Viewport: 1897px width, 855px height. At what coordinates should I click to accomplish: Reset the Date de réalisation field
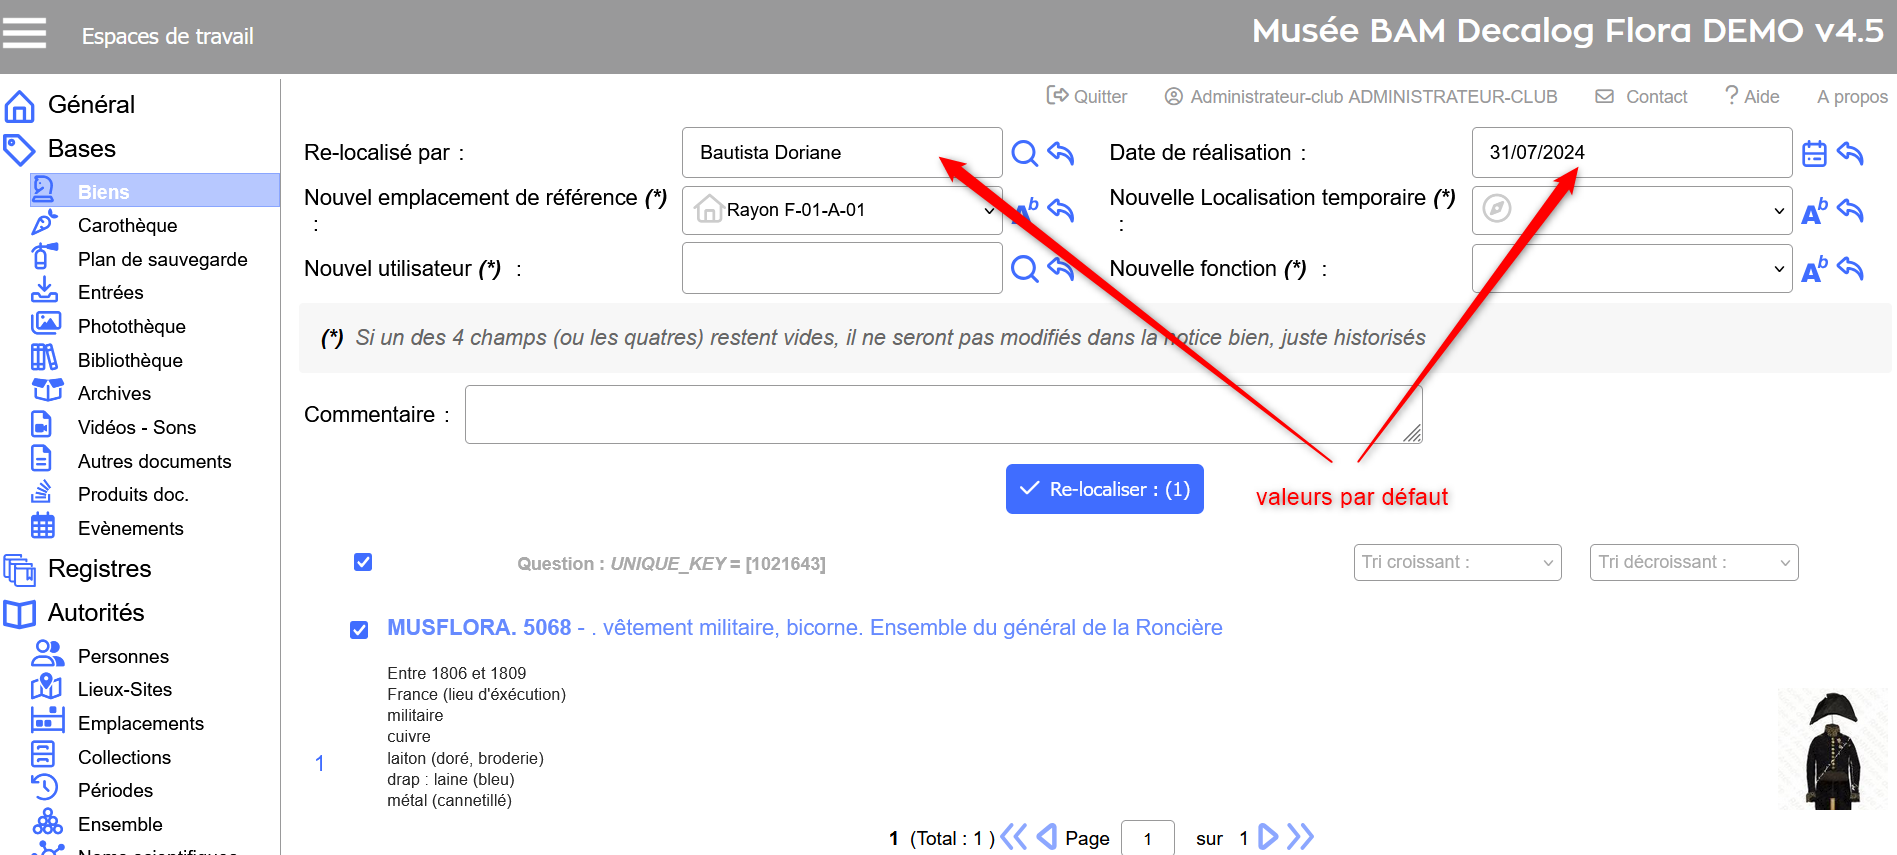point(1851,153)
